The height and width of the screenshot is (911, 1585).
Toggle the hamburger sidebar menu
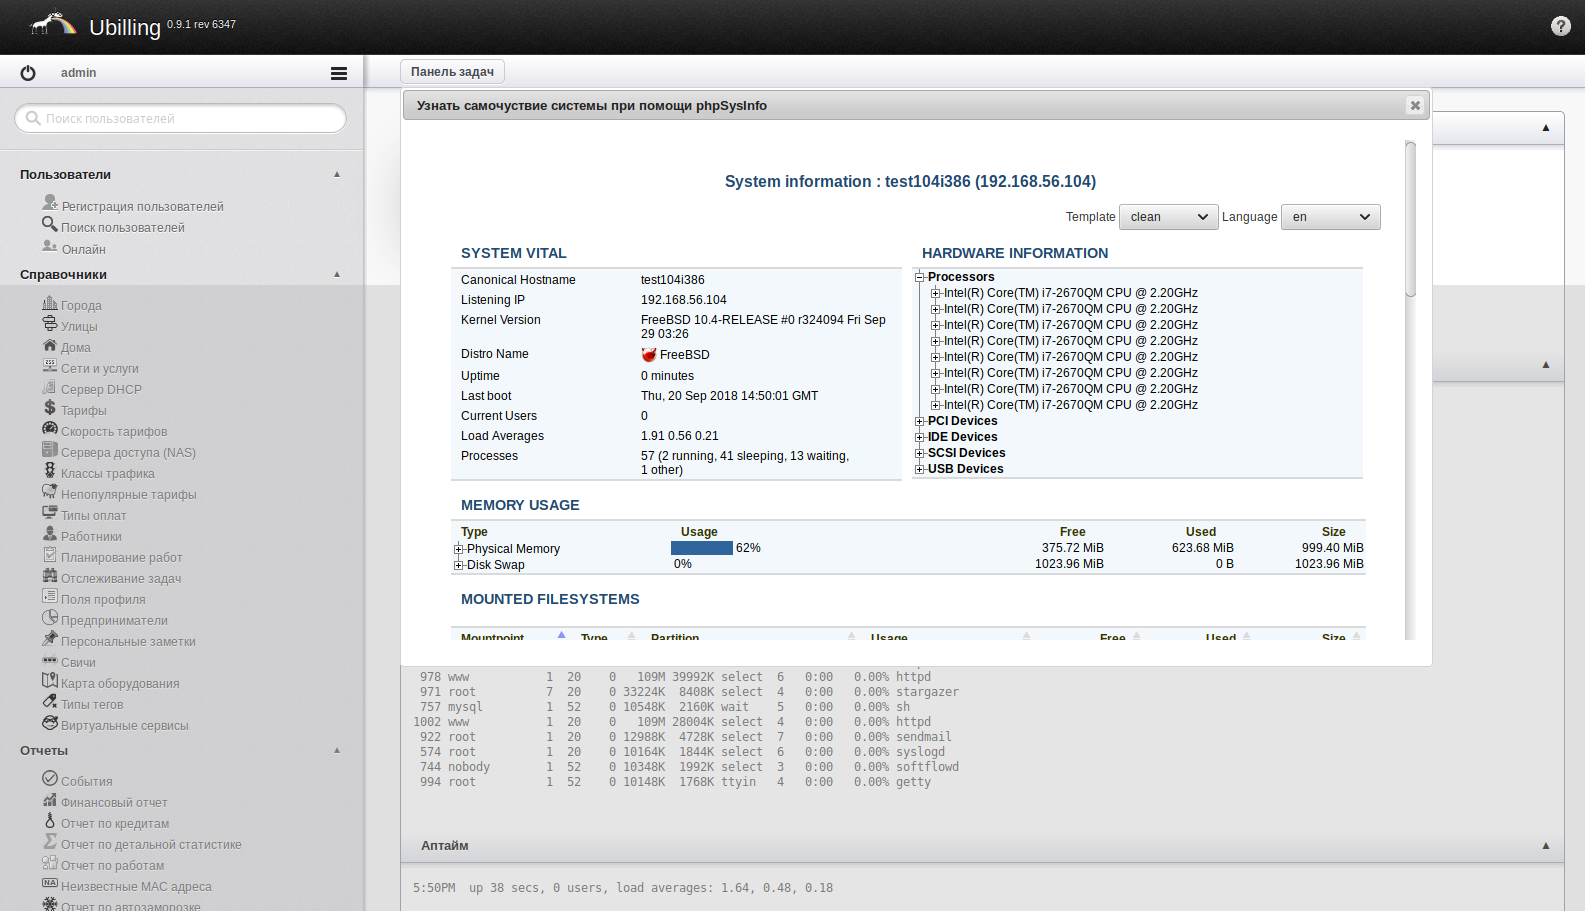point(339,73)
